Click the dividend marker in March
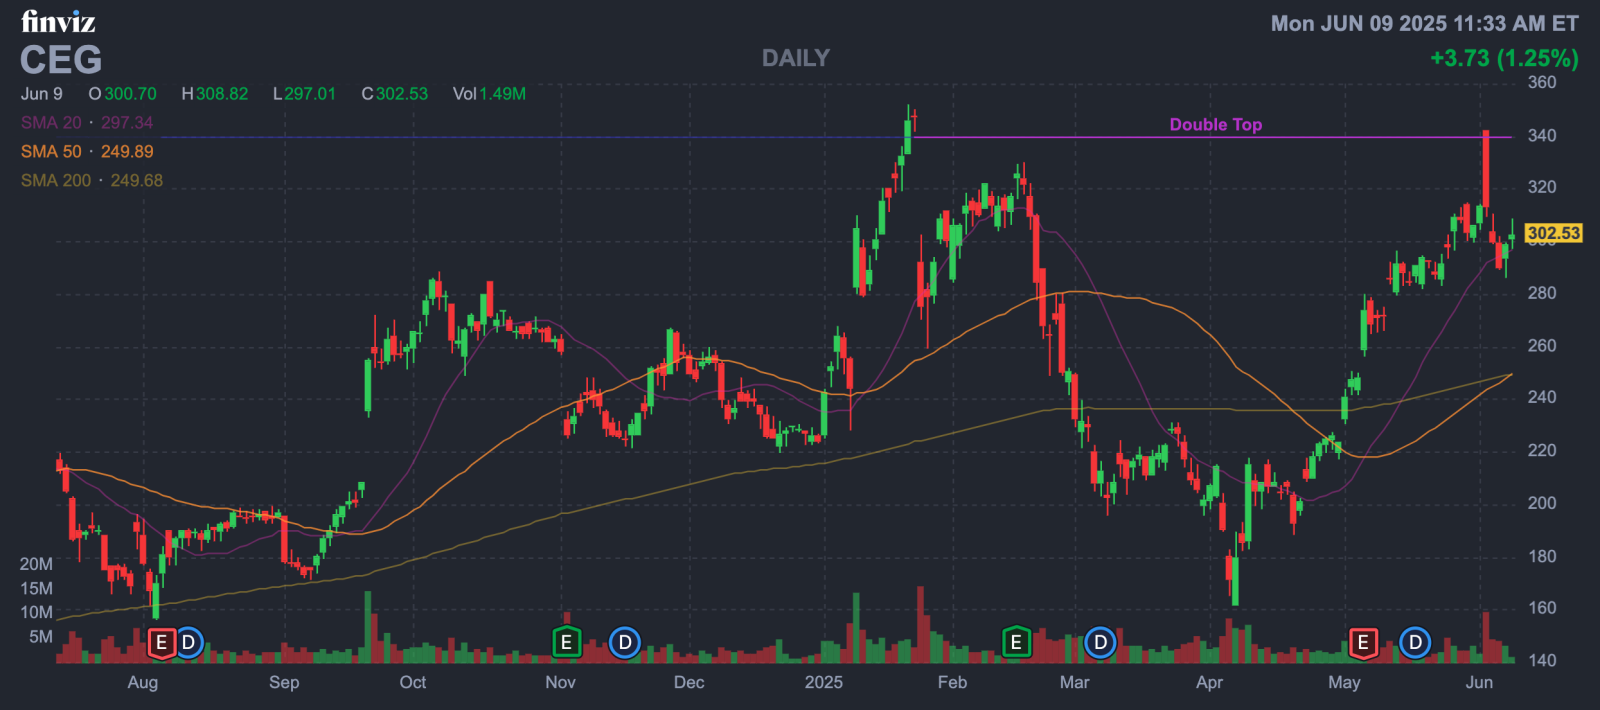This screenshot has height=710, width=1600. [x=1100, y=642]
